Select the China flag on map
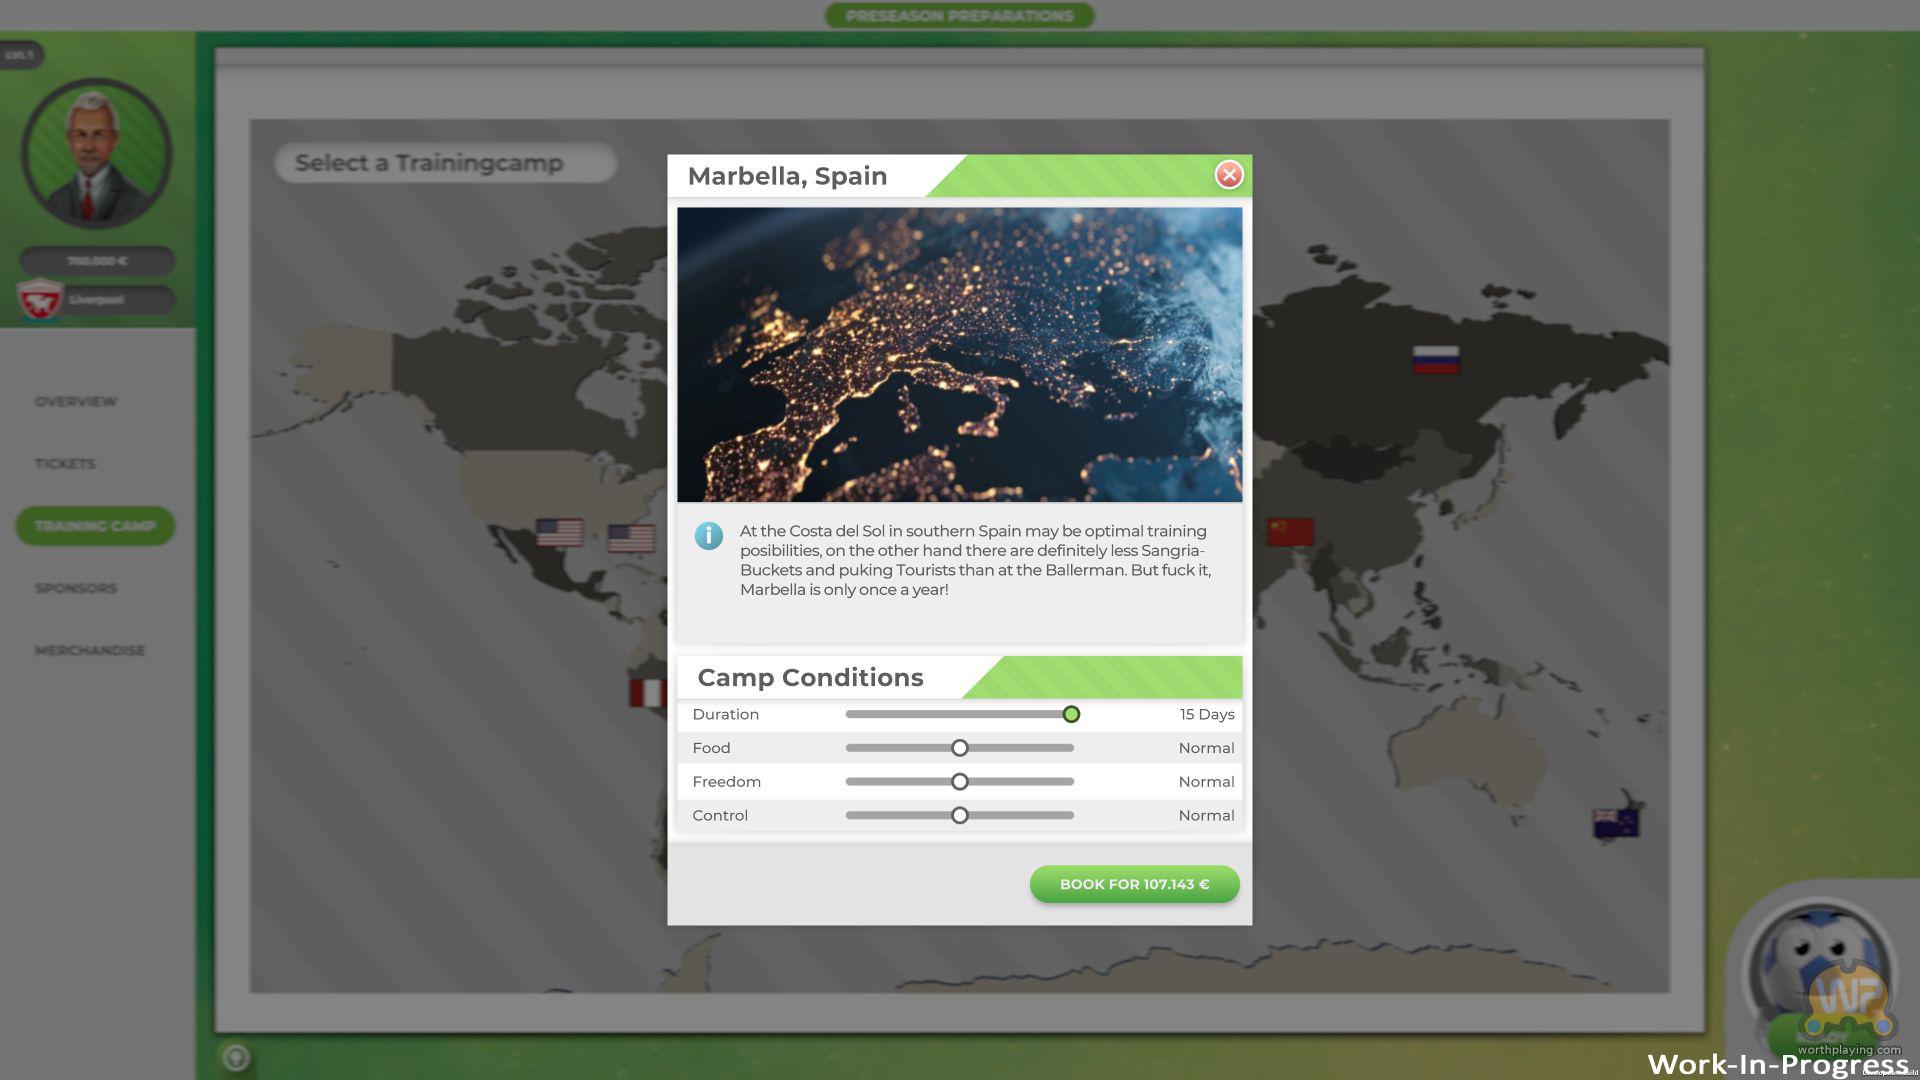The image size is (1920, 1080). click(x=1289, y=531)
